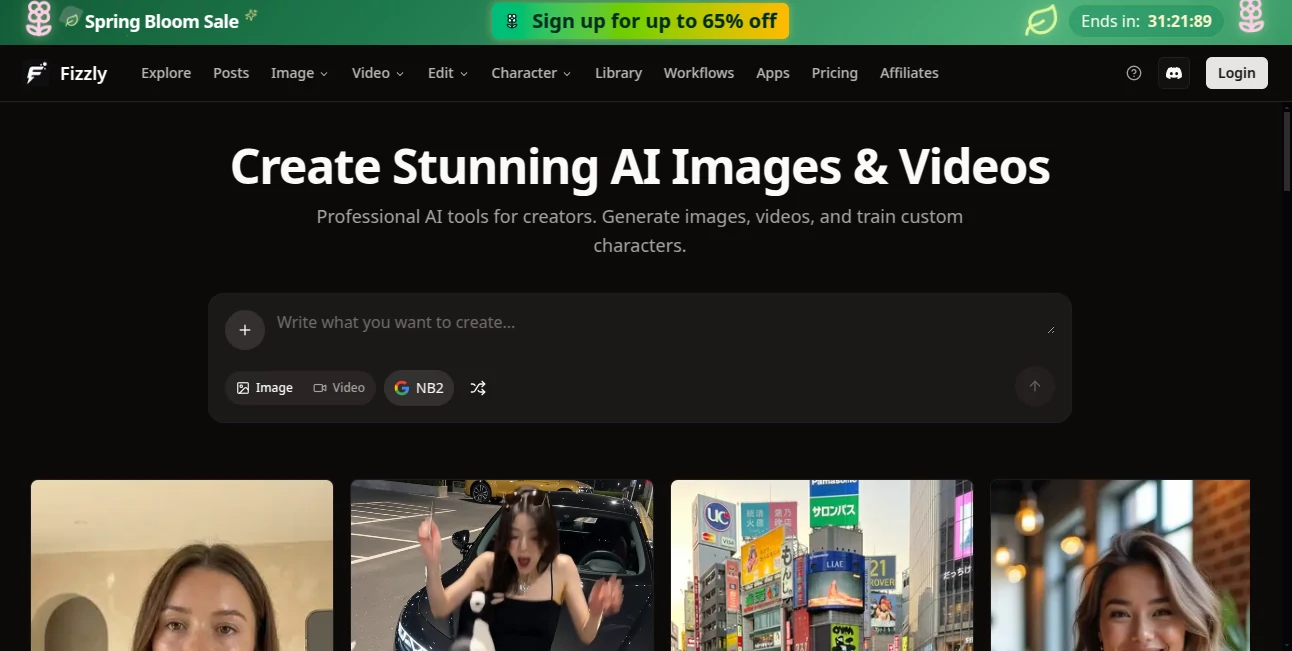Viewport: 1292px width, 651px height.
Task: Open the Pricing page
Action: tap(835, 73)
